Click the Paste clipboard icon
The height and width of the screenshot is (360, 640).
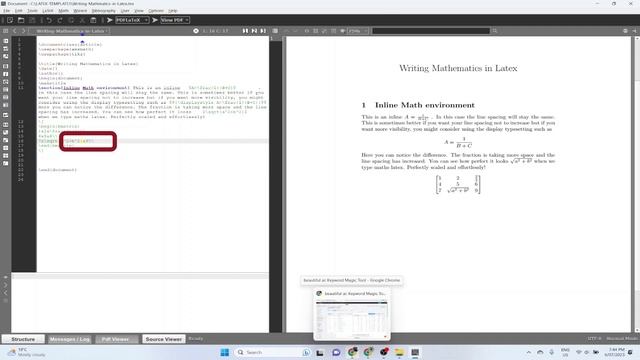point(93,20)
